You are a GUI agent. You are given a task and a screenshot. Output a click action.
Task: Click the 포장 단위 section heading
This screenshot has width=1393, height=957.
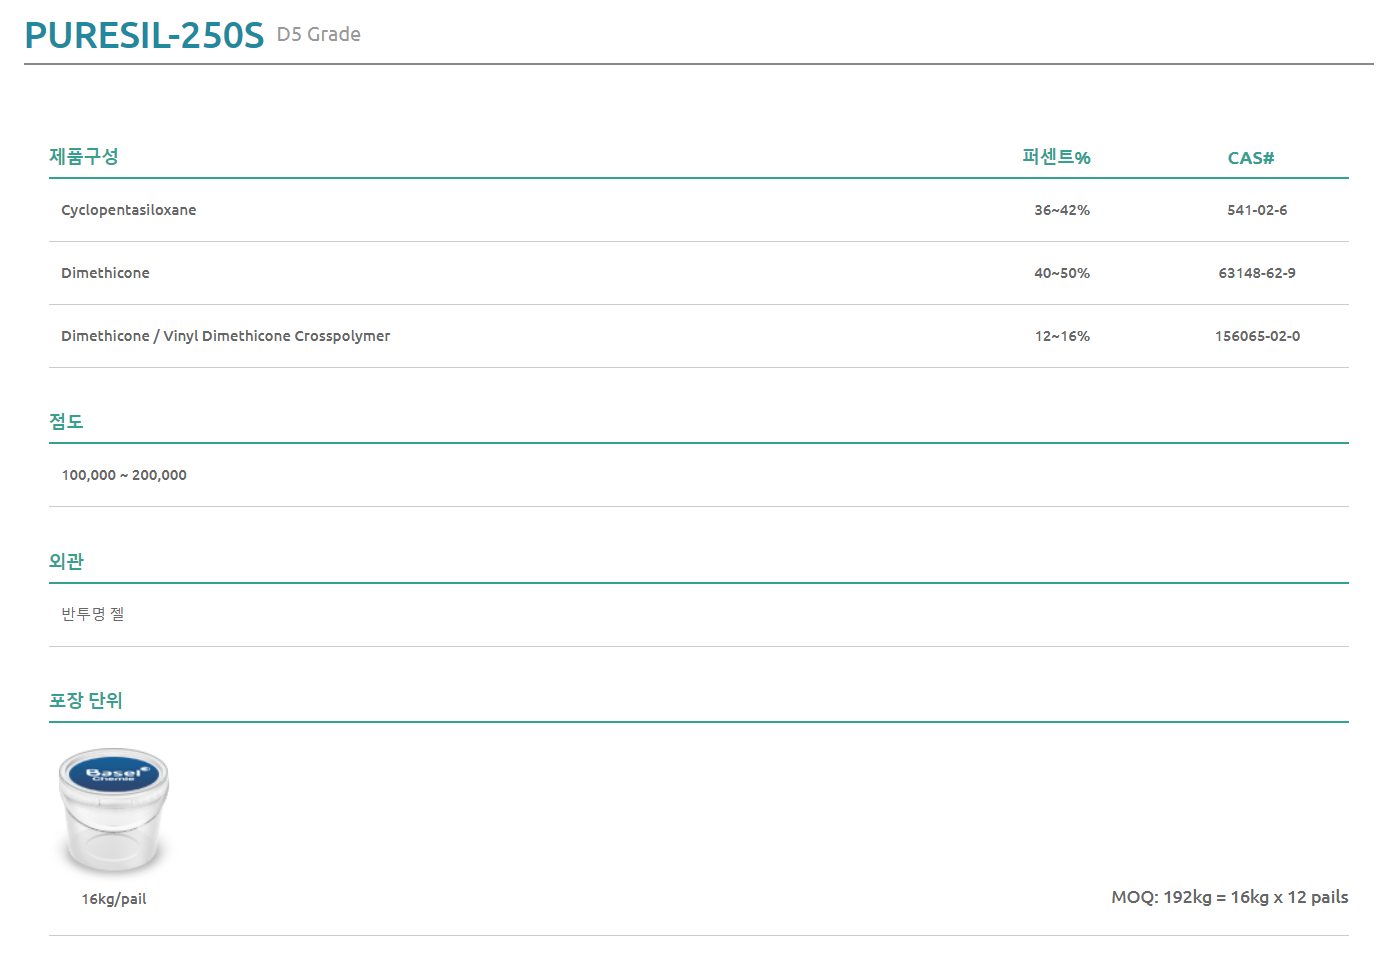[86, 700]
